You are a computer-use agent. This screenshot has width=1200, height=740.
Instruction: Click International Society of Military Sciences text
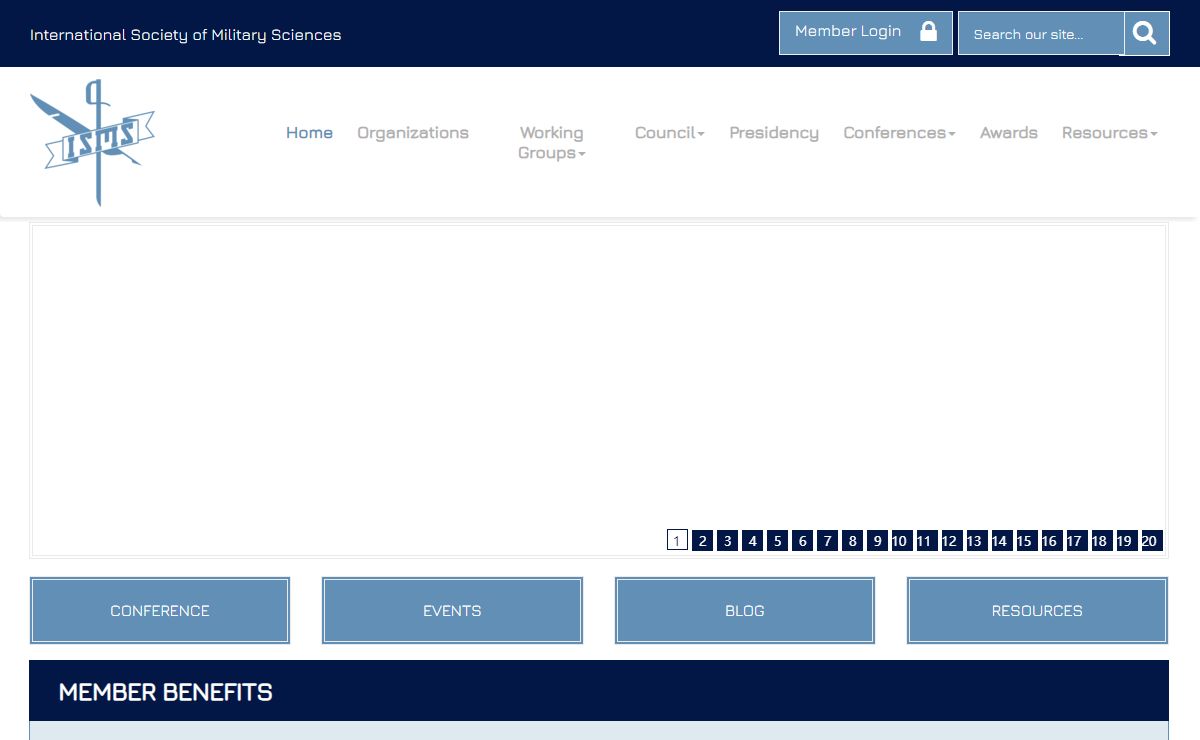click(186, 35)
